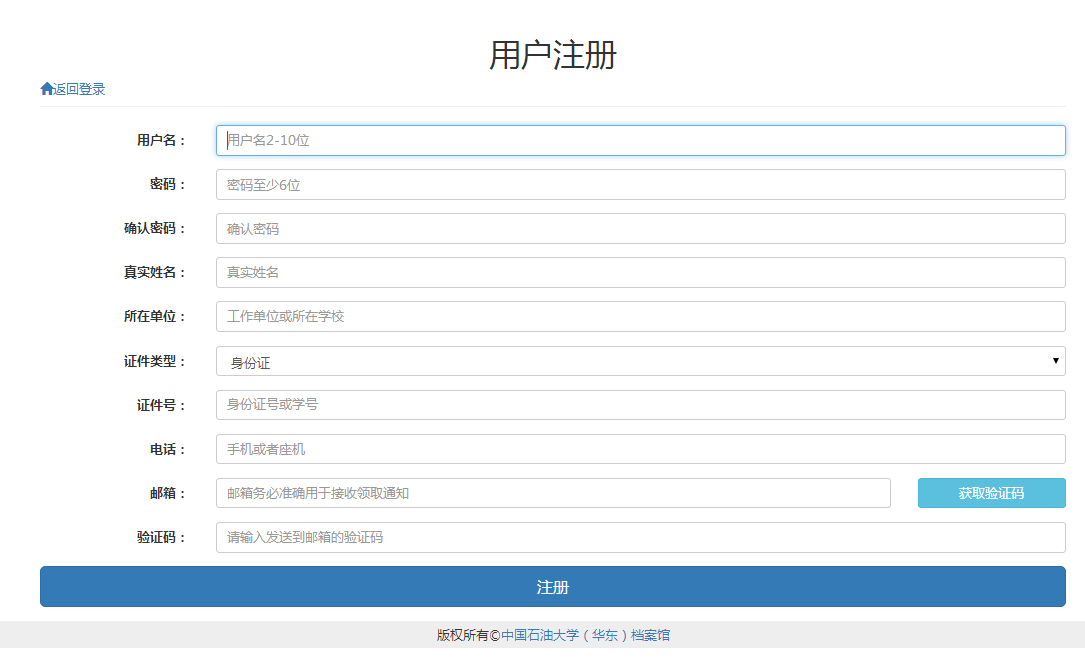Viewport: 1085px width, 661px height.
Task: Focus the 工作单位或所在学校 field
Action: pos(640,317)
